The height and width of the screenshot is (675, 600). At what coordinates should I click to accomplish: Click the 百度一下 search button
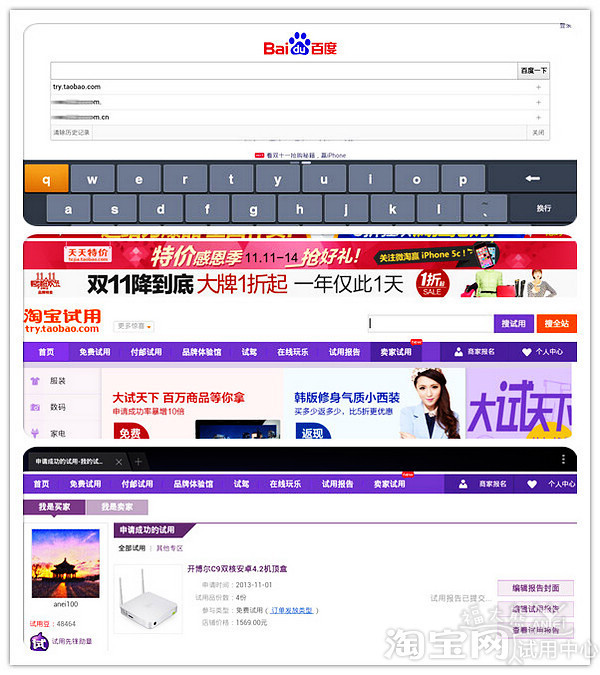[x=533, y=71]
